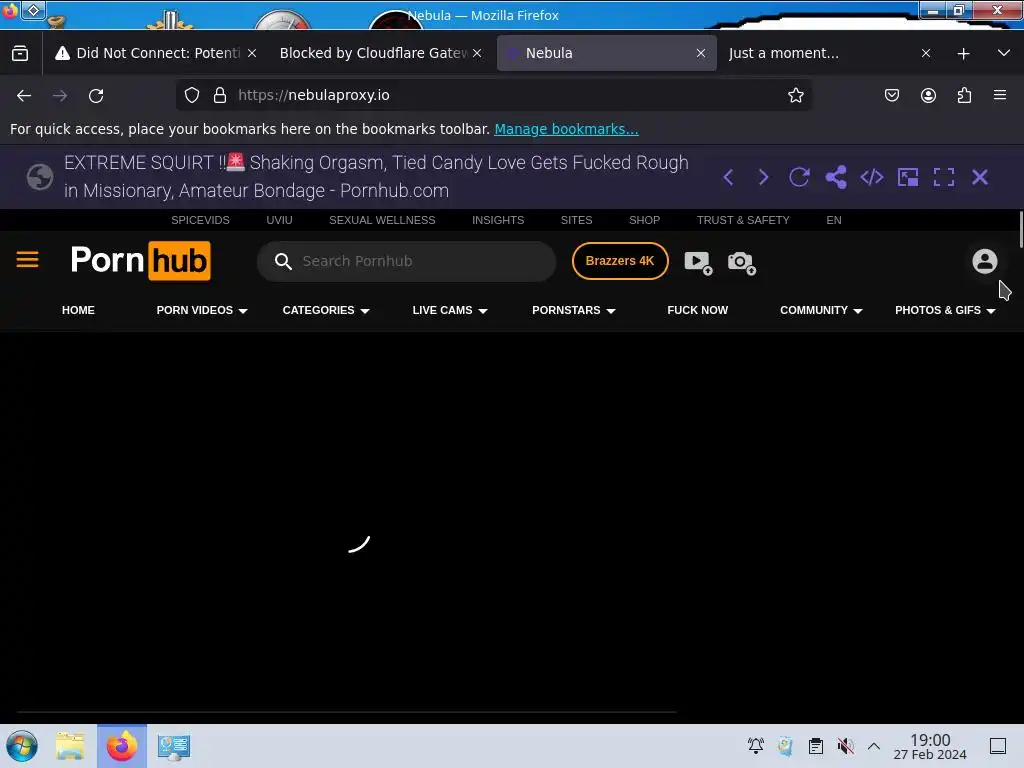
Task: Open the site user account avatar icon
Action: pyautogui.click(x=984, y=261)
